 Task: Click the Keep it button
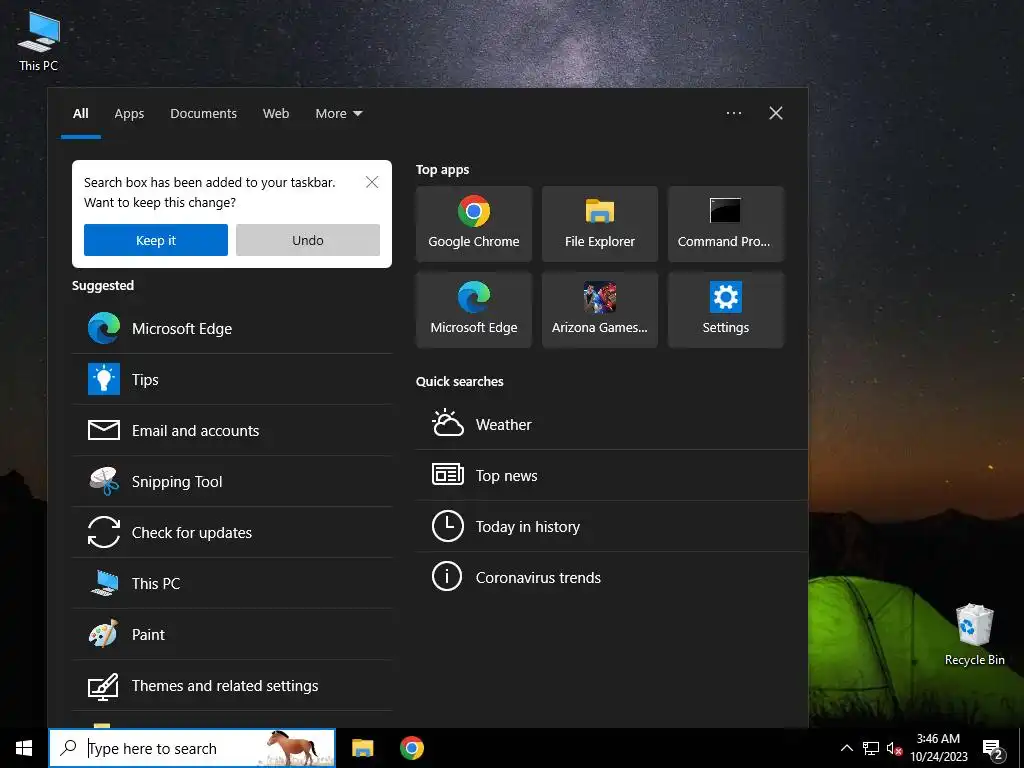[155, 240]
